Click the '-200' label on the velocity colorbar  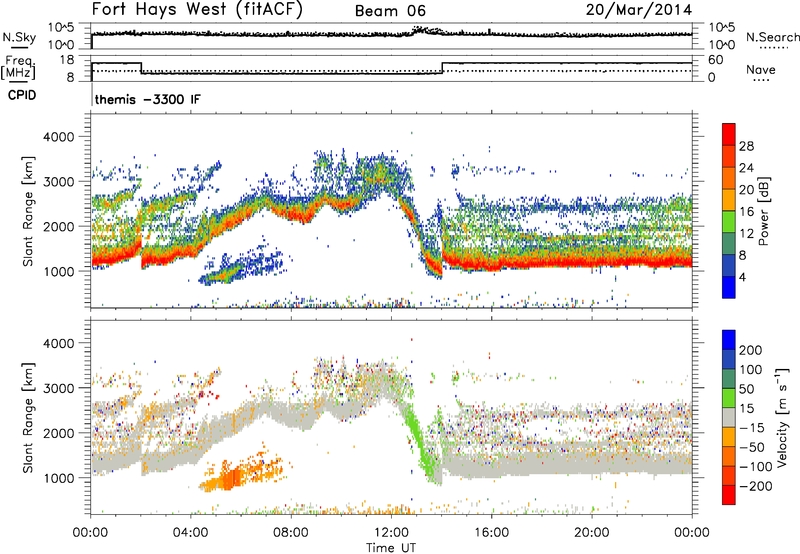point(755,486)
